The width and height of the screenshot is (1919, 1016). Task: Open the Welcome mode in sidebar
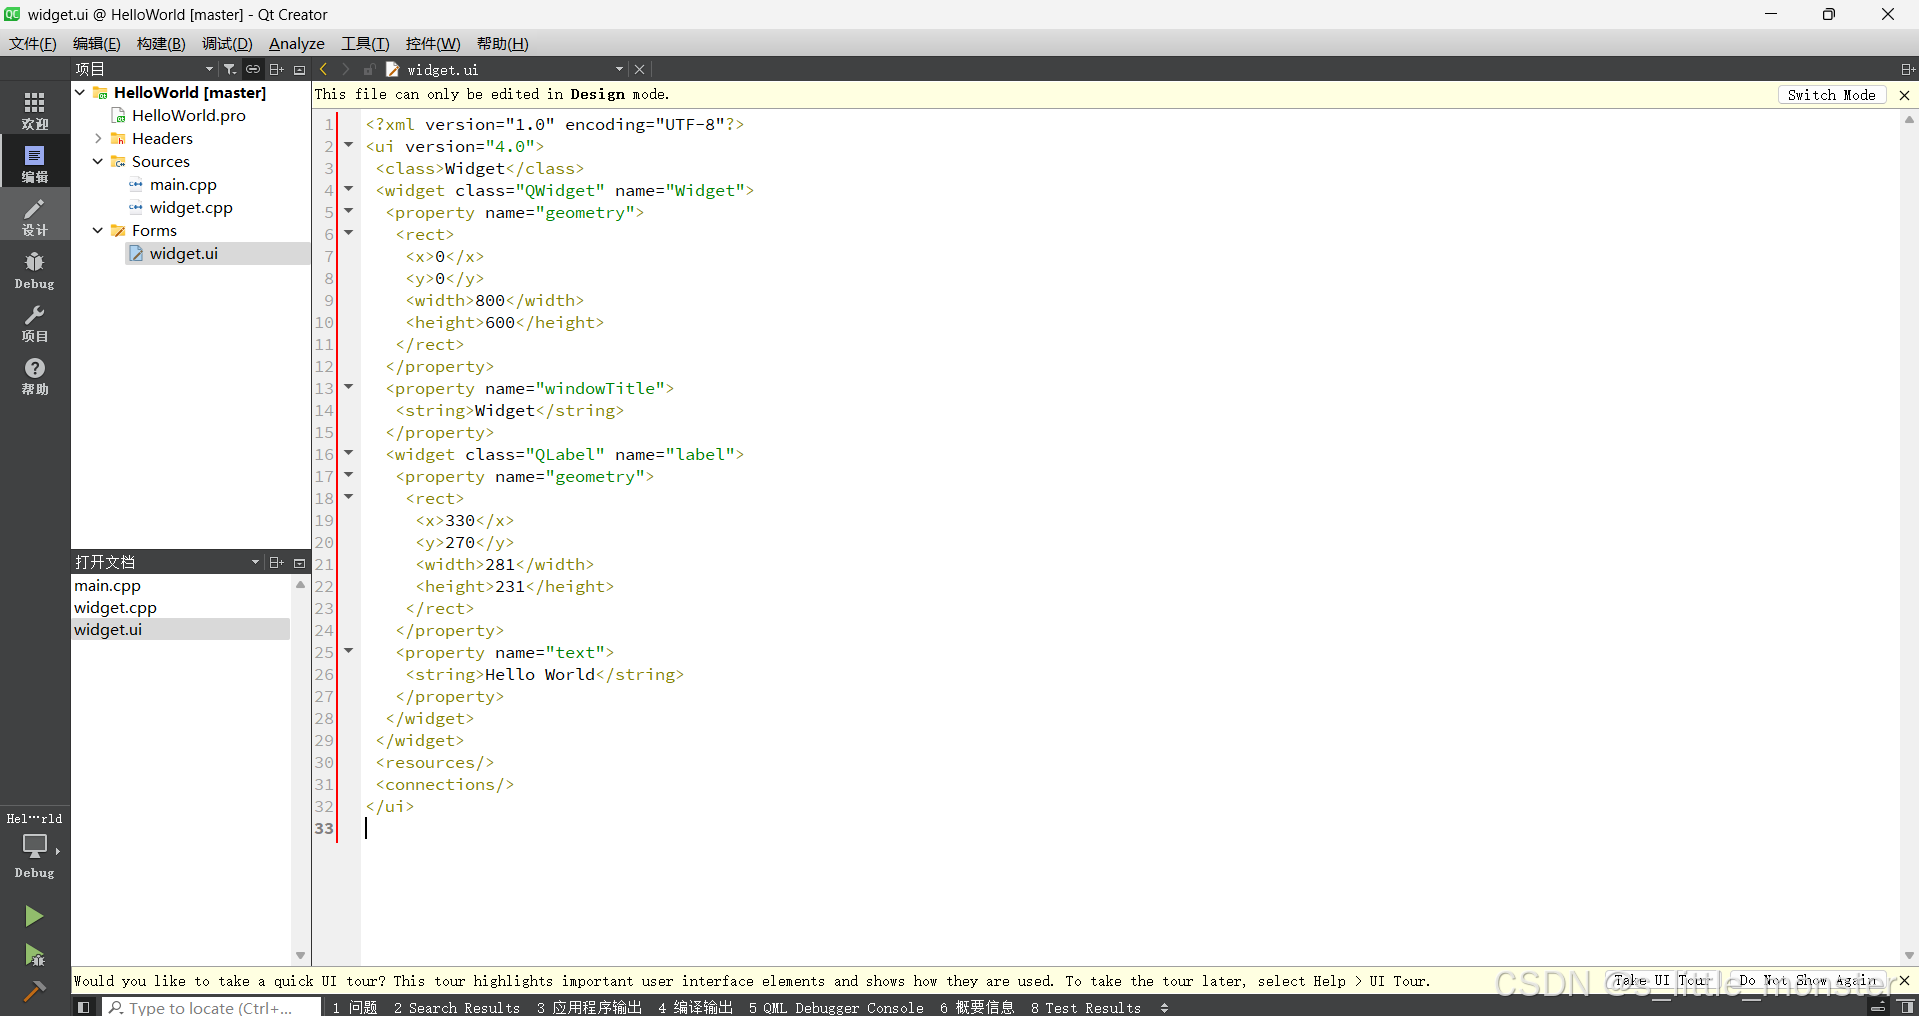(35, 109)
